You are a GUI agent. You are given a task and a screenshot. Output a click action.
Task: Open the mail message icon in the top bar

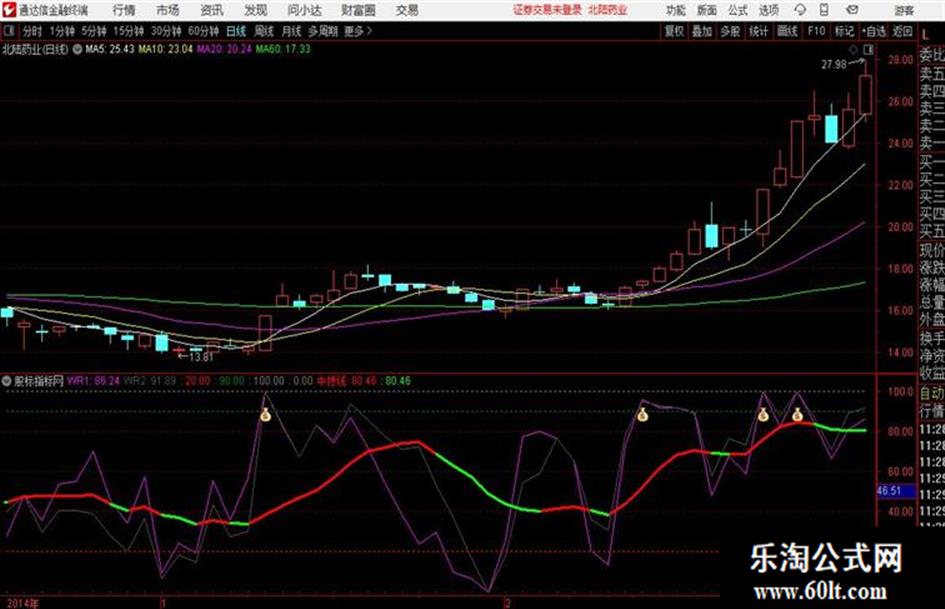852,10
